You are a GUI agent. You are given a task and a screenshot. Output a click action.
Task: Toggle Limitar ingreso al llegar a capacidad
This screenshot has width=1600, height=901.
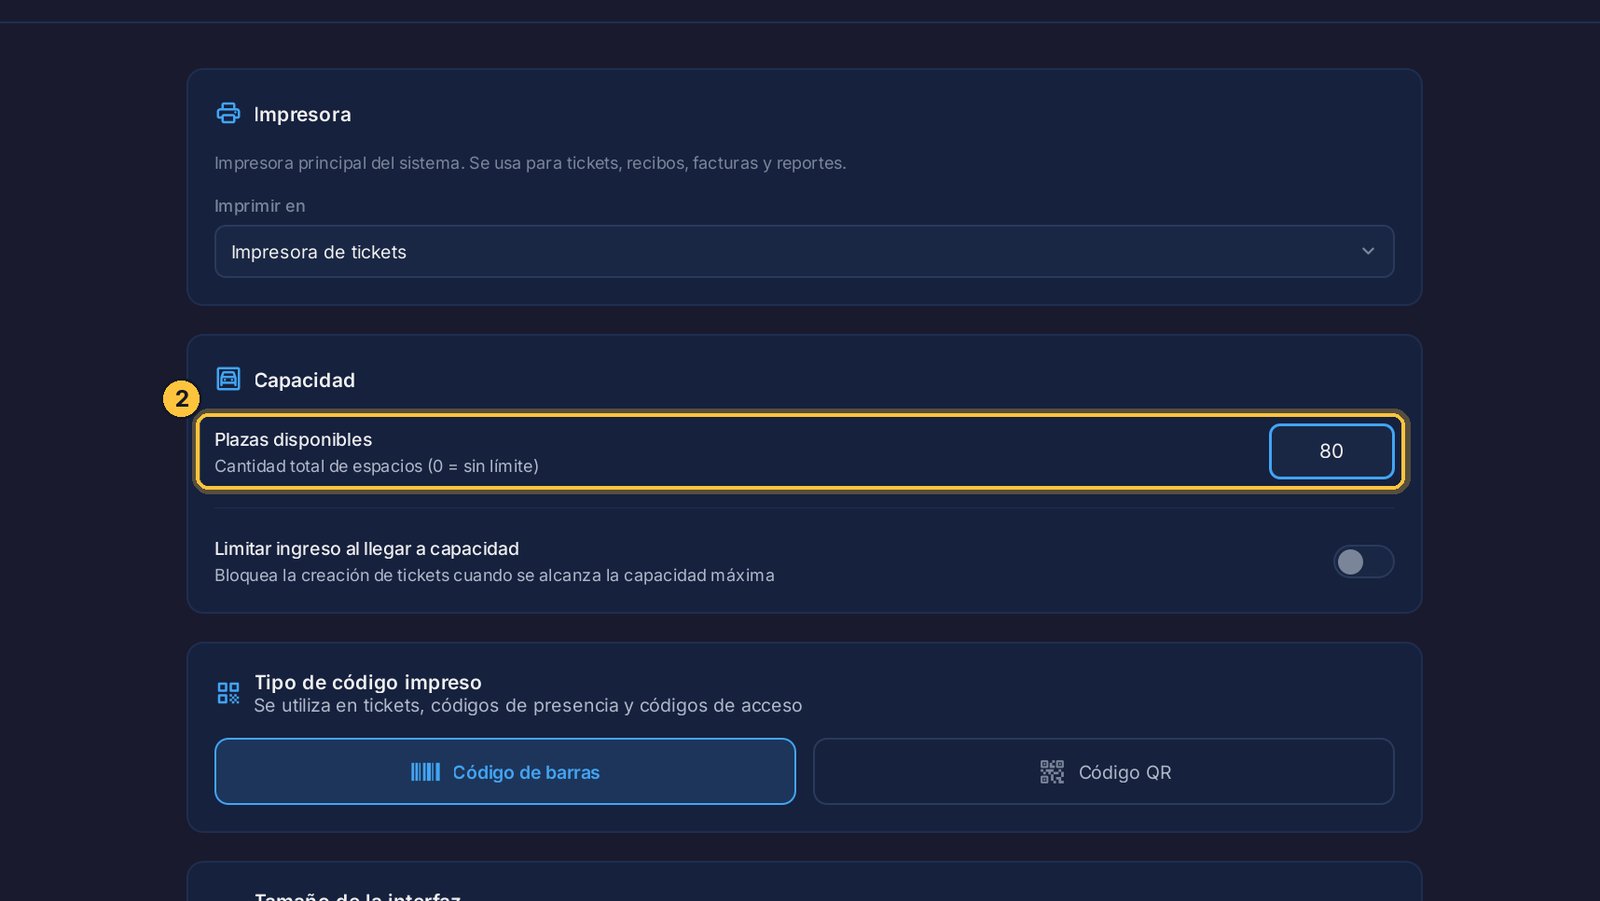point(1363,562)
